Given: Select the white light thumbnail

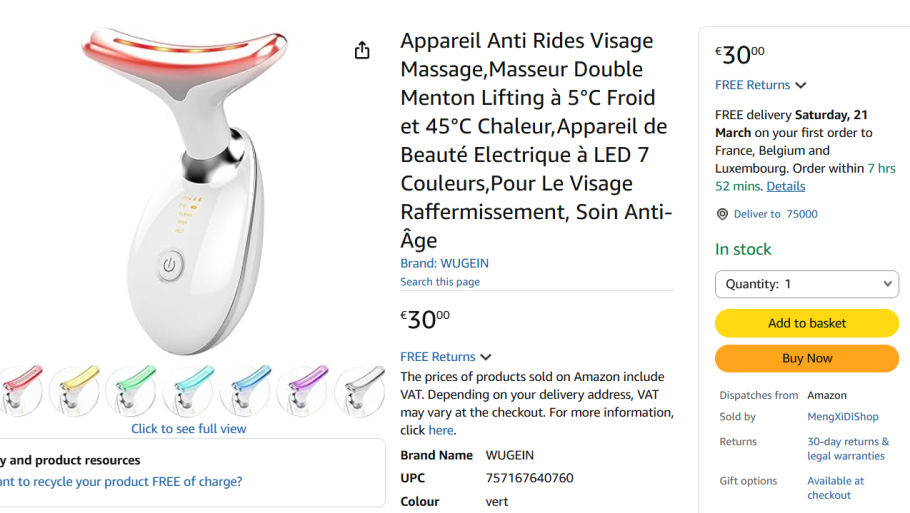Looking at the screenshot, I should click(x=359, y=389).
